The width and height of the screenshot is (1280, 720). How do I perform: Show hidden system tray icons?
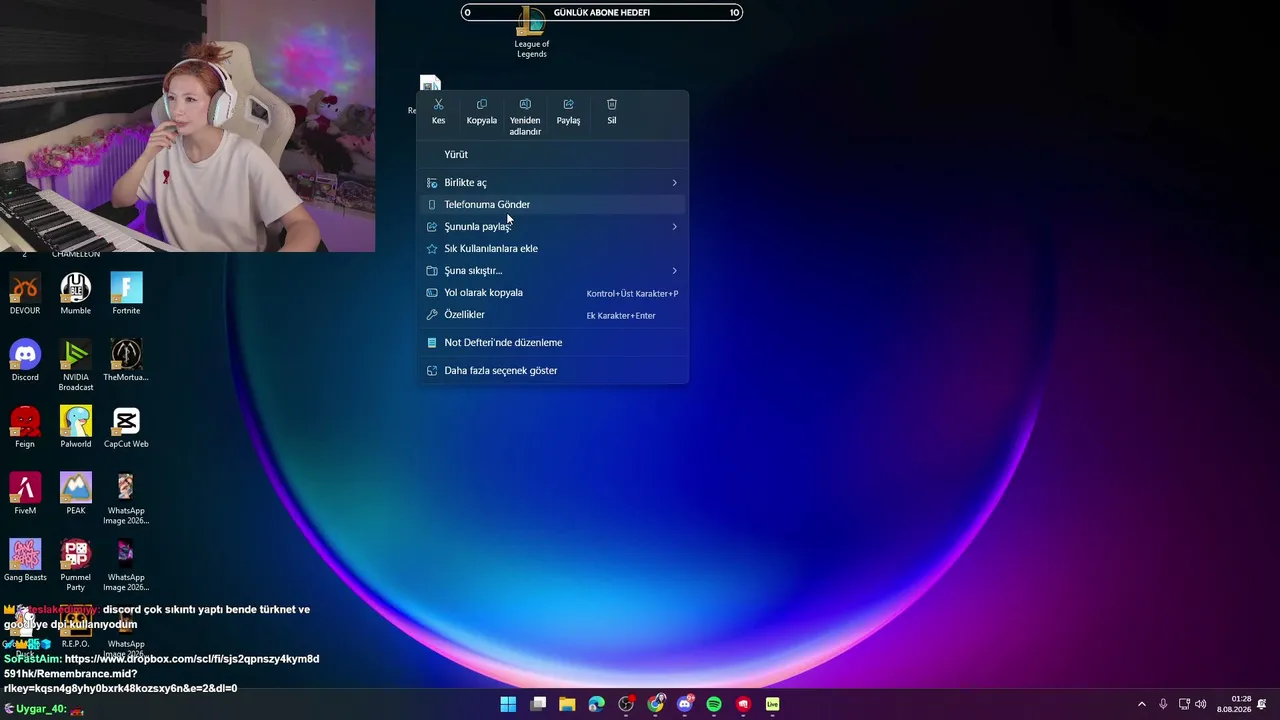pos(1141,704)
